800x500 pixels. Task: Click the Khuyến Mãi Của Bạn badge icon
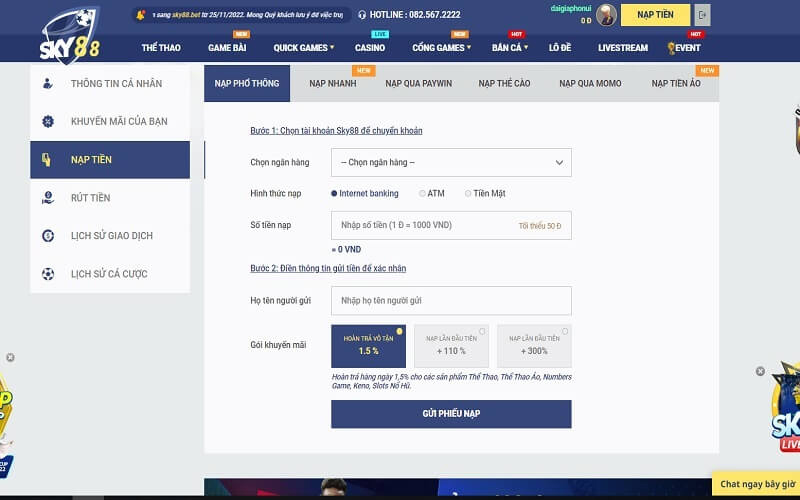[47, 121]
